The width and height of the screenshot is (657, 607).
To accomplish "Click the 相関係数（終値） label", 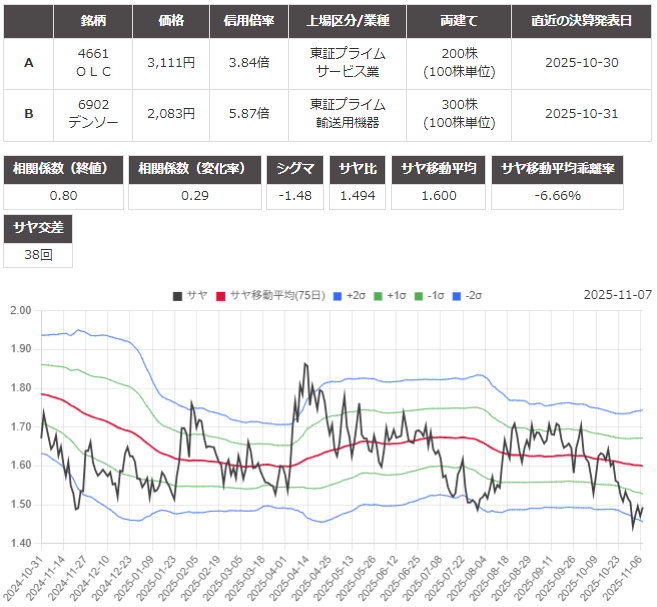I will 64,168.
